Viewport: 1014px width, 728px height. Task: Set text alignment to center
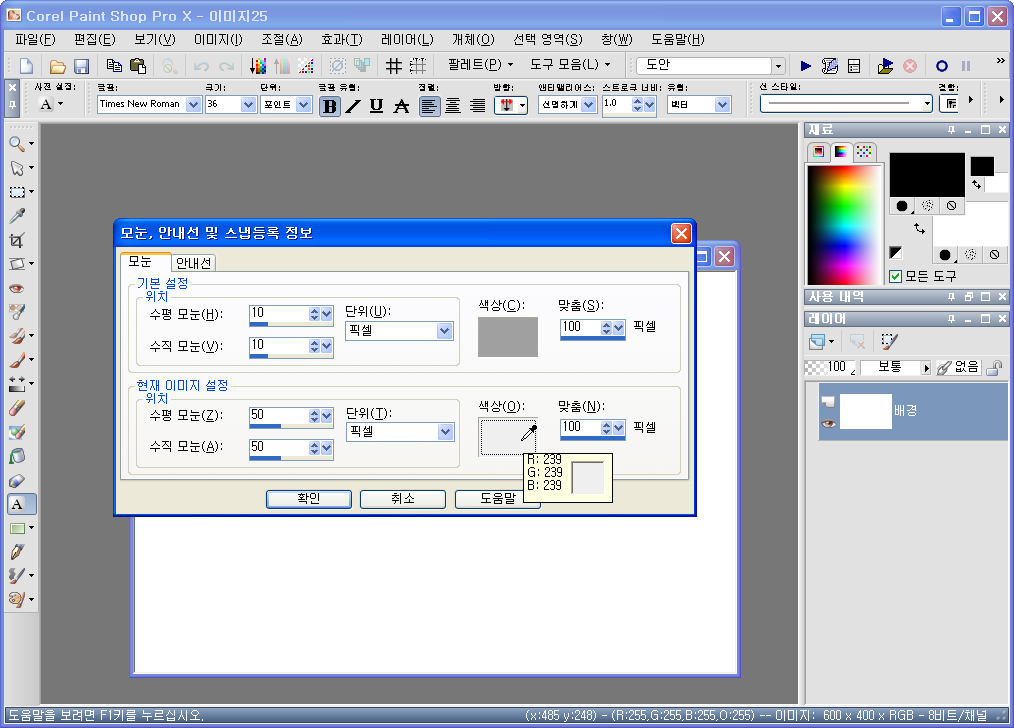[453, 105]
